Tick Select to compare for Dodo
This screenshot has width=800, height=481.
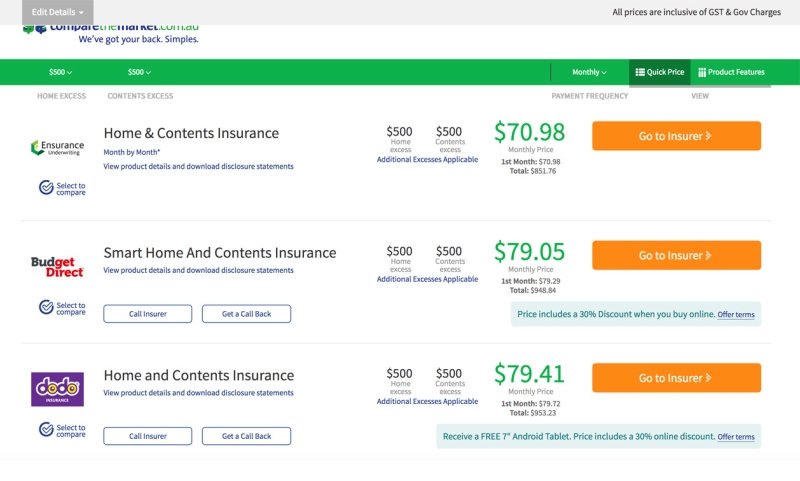(x=46, y=429)
